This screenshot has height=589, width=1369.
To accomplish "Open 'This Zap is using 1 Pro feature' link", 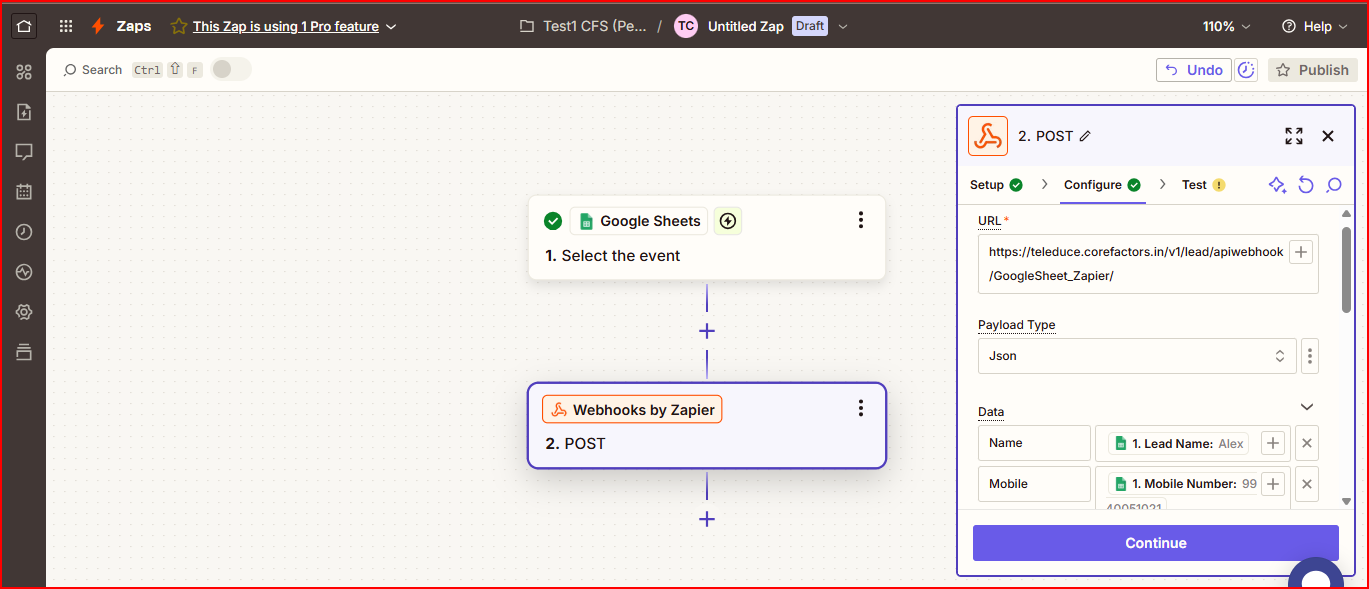I will pos(286,27).
